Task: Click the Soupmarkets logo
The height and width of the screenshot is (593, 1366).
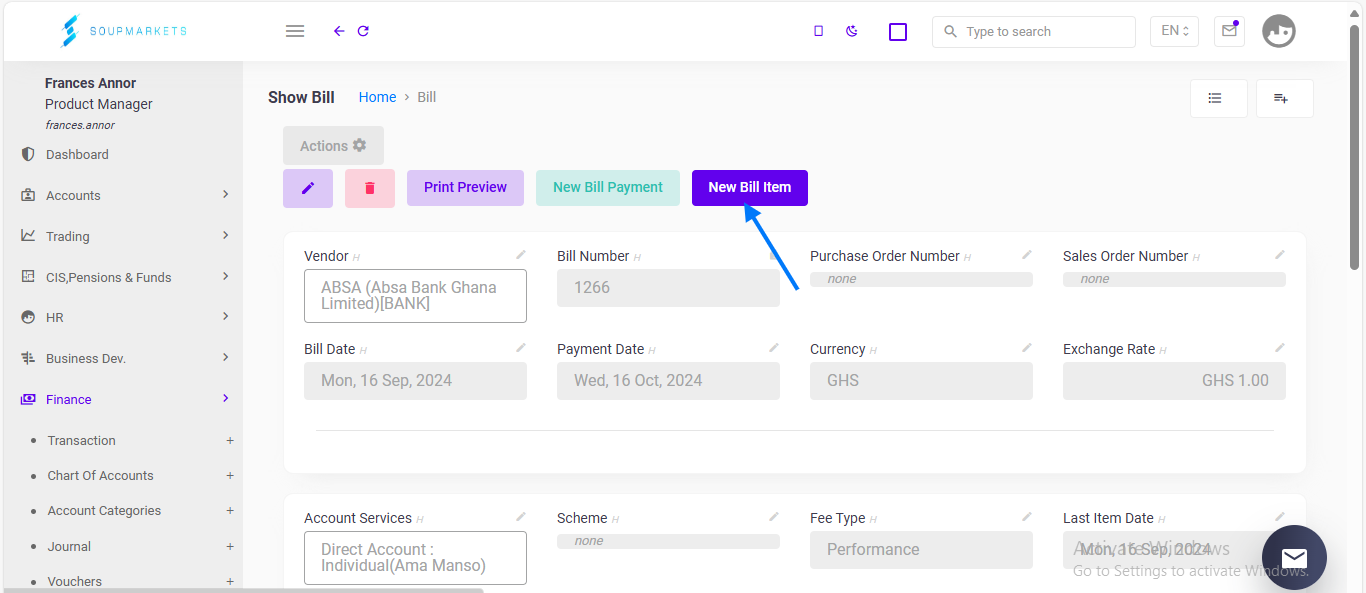Action: tap(124, 31)
